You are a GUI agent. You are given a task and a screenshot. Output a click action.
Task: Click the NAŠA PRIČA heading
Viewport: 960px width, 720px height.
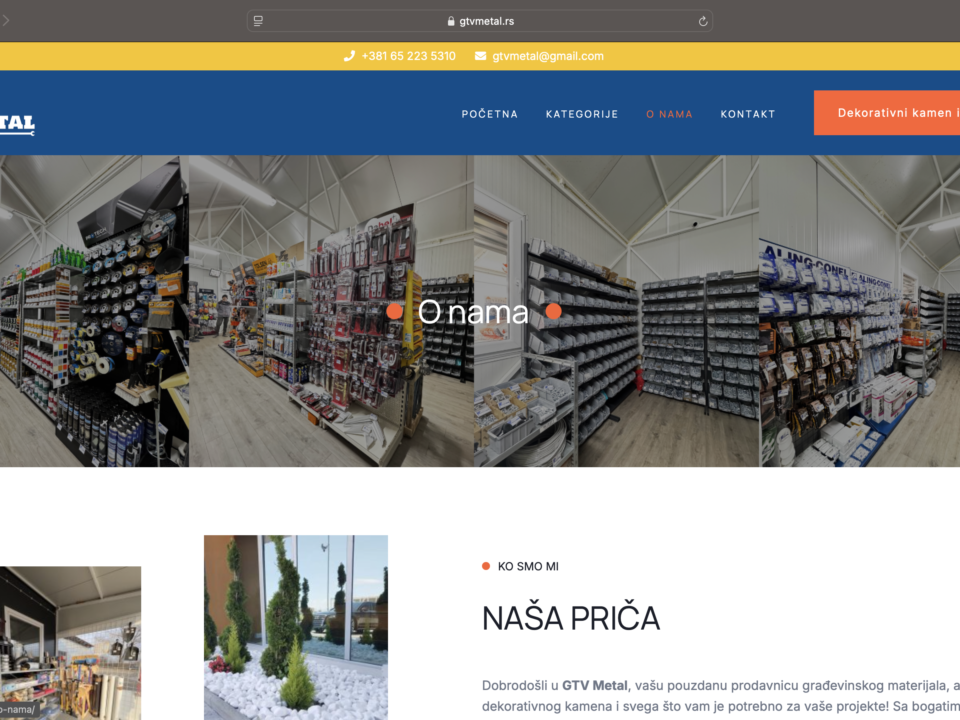tap(570, 618)
